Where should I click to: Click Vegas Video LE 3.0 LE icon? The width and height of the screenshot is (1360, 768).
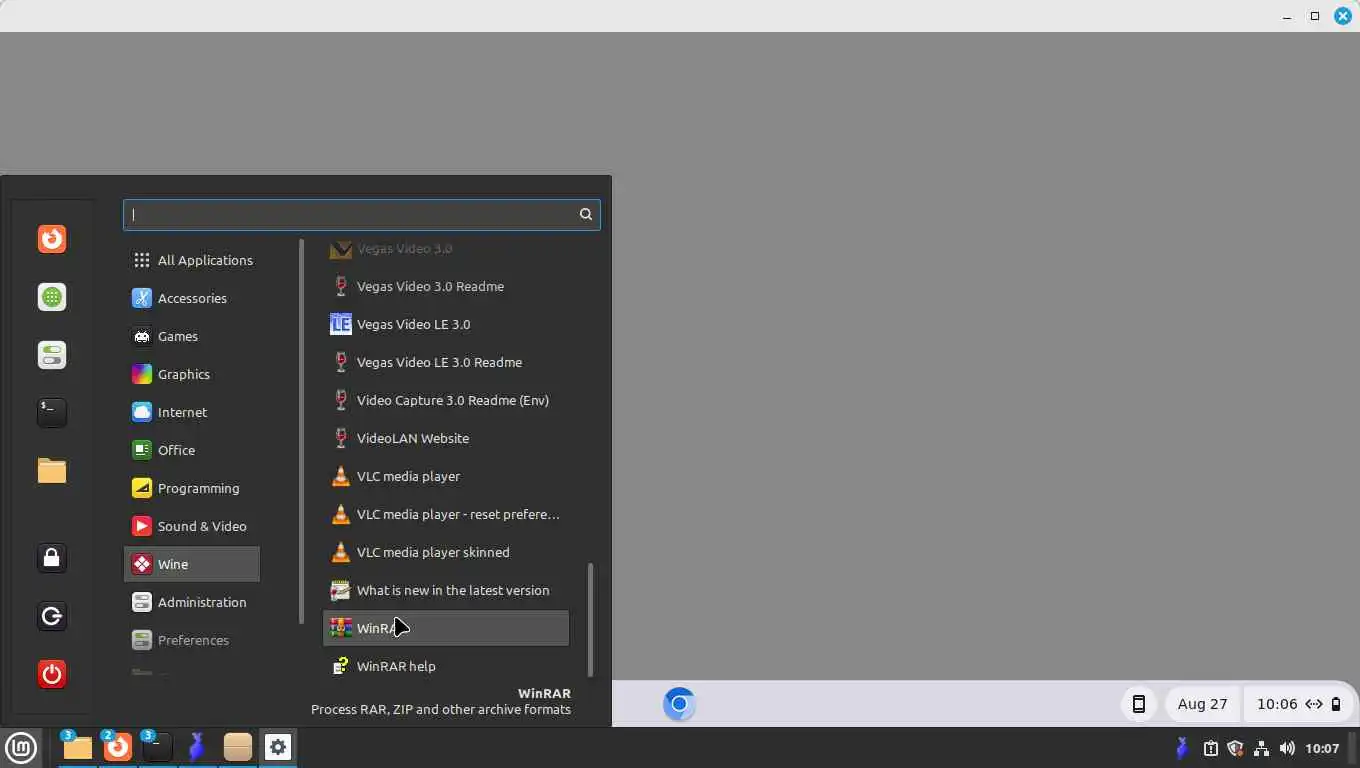coord(341,324)
